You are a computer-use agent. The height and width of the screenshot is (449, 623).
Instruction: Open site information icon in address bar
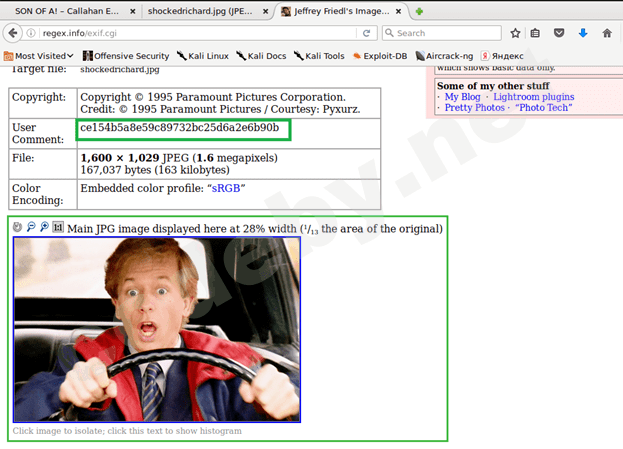(31, 33)
